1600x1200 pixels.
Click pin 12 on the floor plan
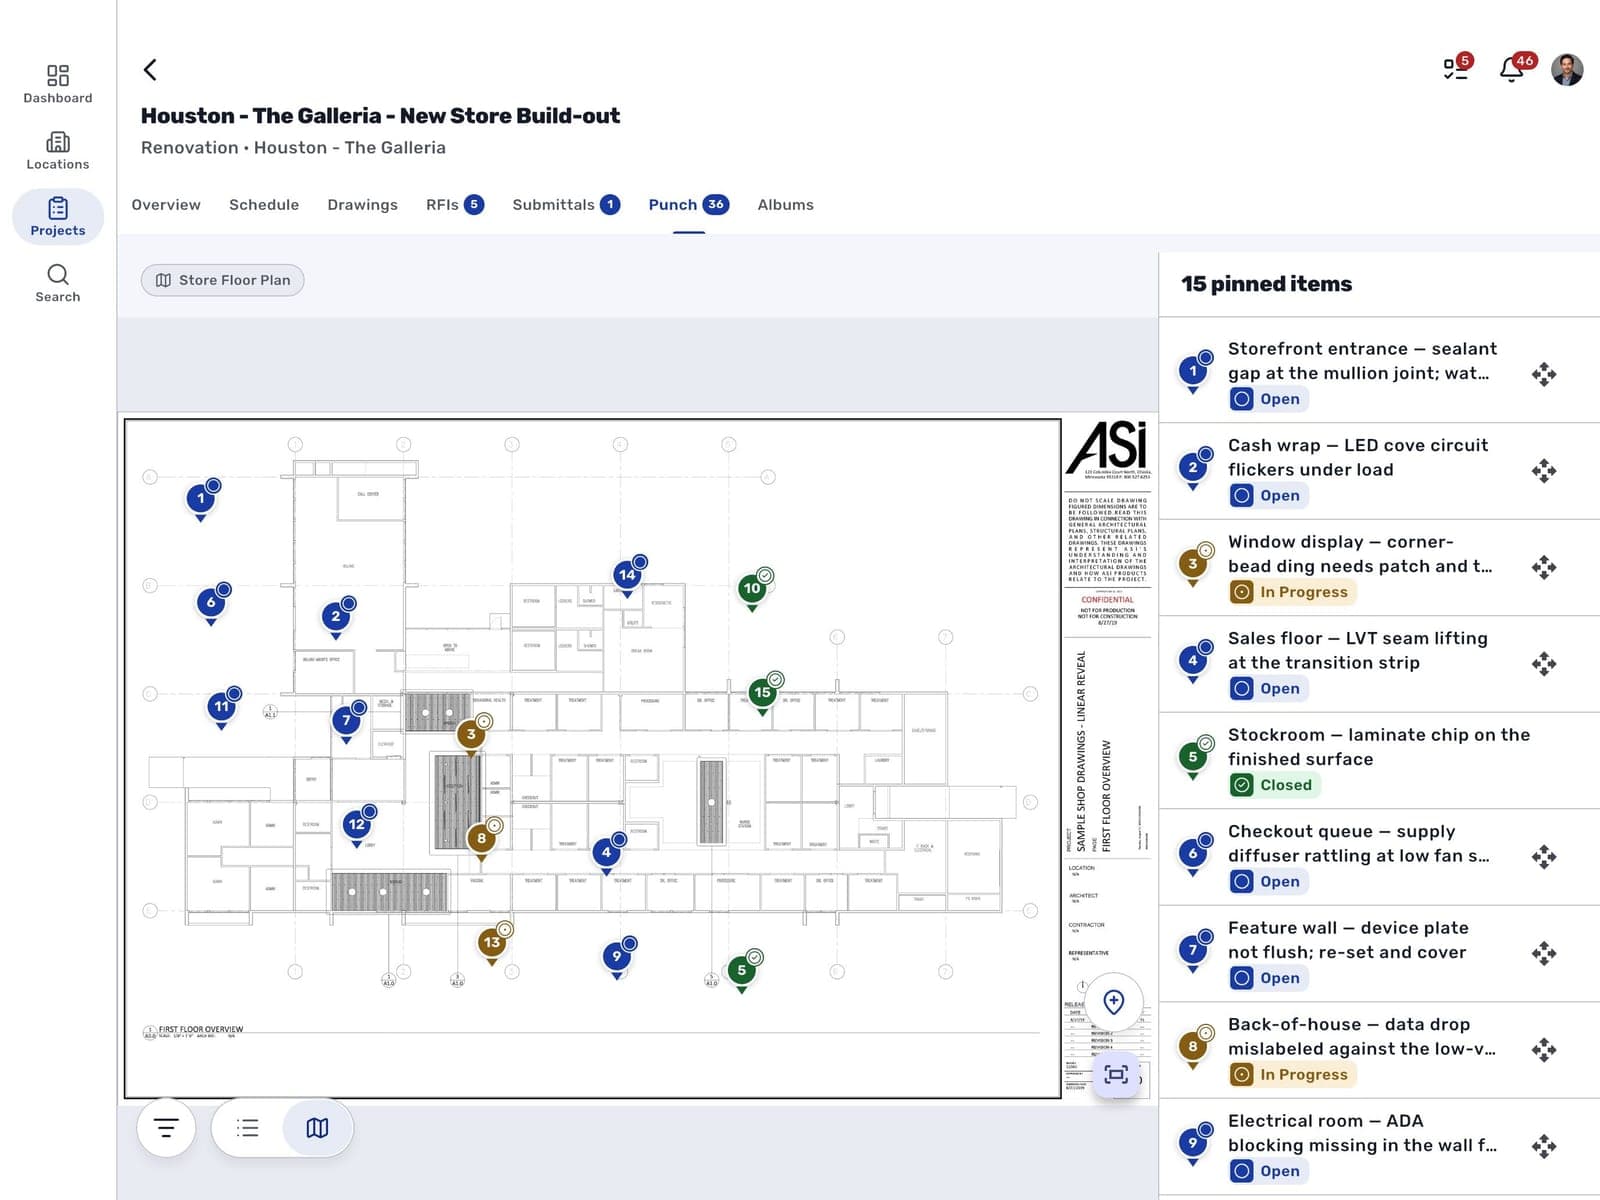tap(357, 826)
